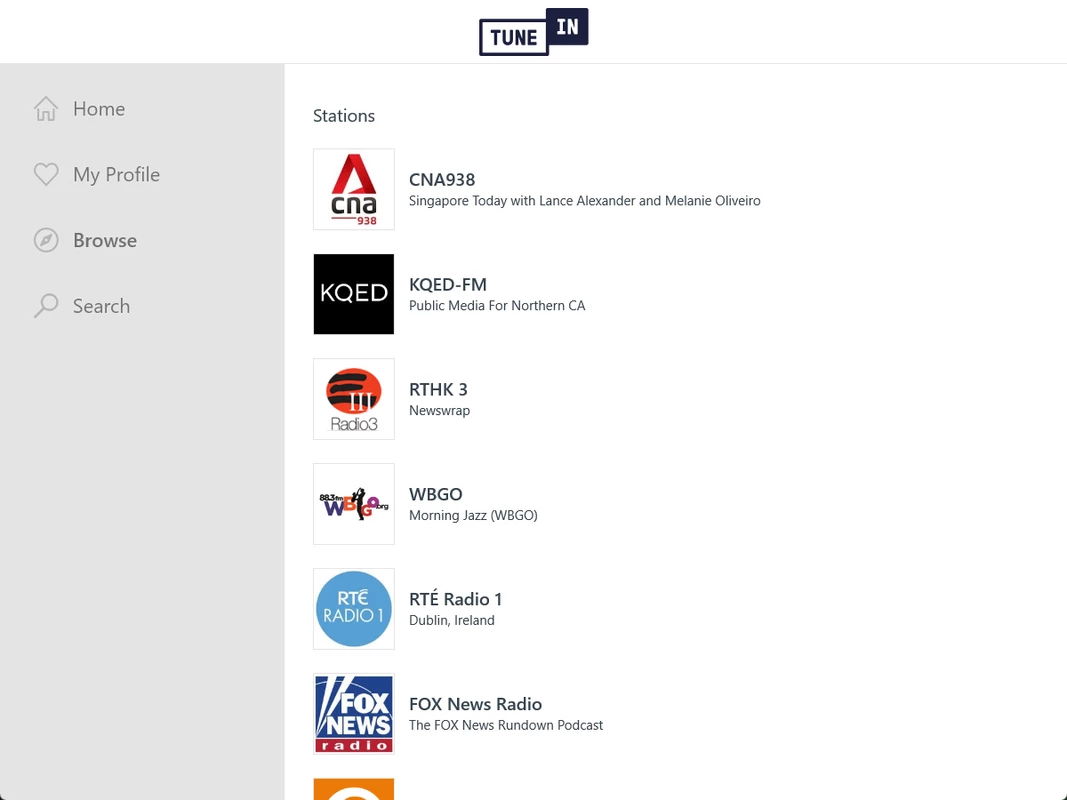This screenshot has width=1067, height=800.
Task: Open the Search page
Action: click(101, 306)
